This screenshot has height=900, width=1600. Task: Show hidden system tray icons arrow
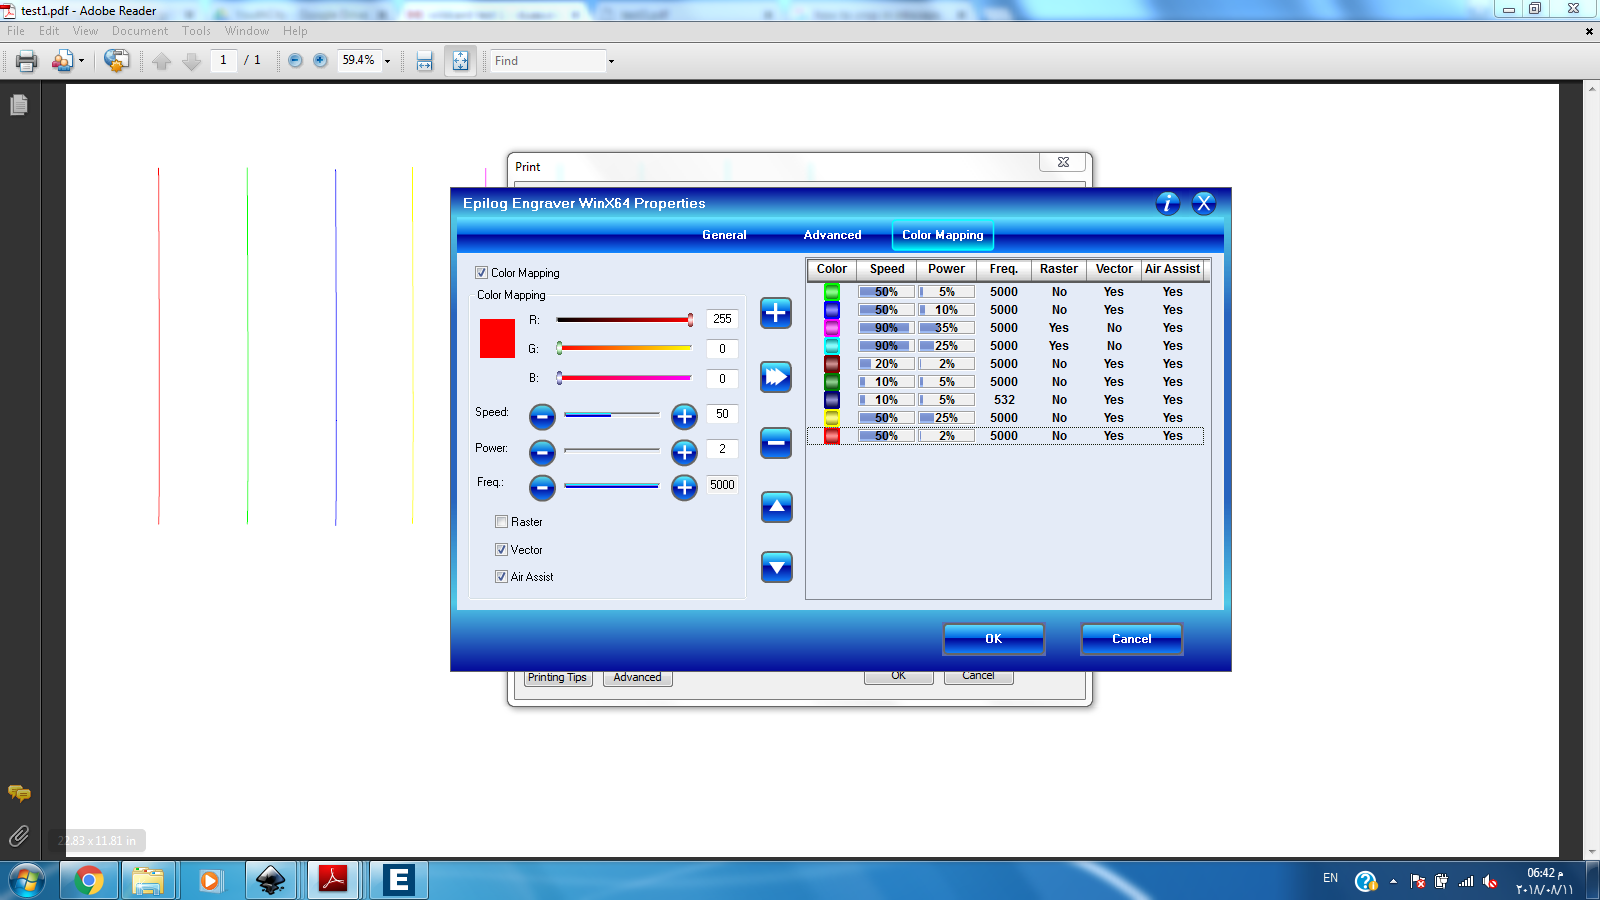click(1393, 881)
